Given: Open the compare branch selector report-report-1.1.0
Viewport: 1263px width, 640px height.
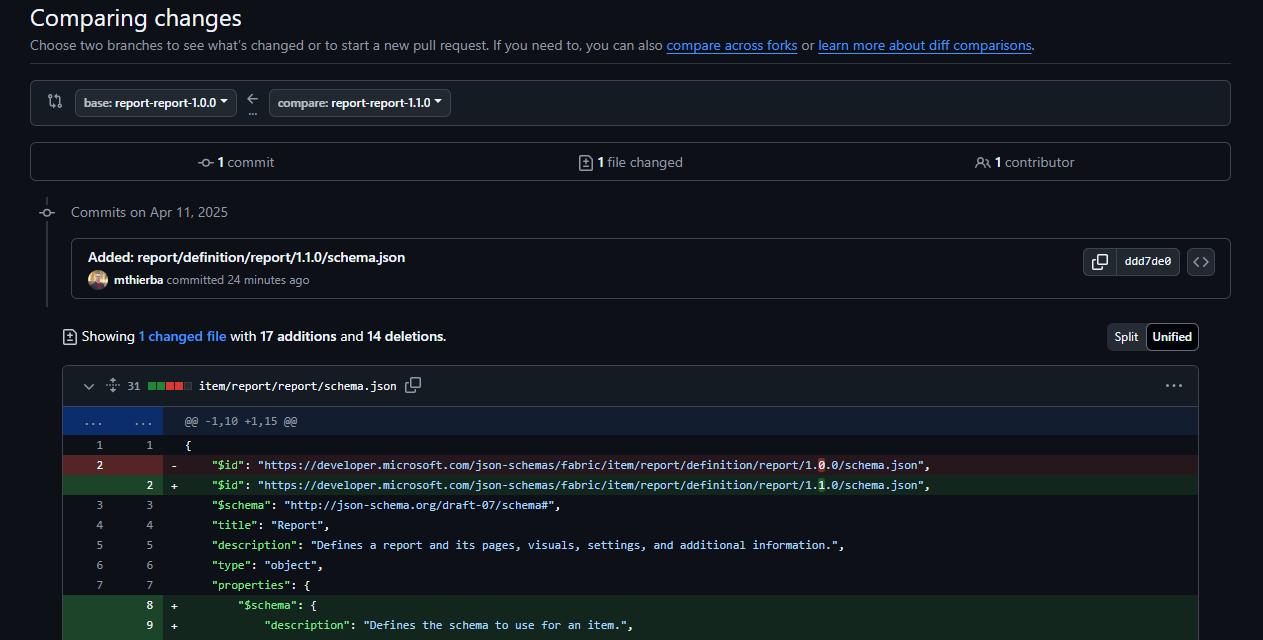Looking at the screenshot, I should [x=359, y=102].
